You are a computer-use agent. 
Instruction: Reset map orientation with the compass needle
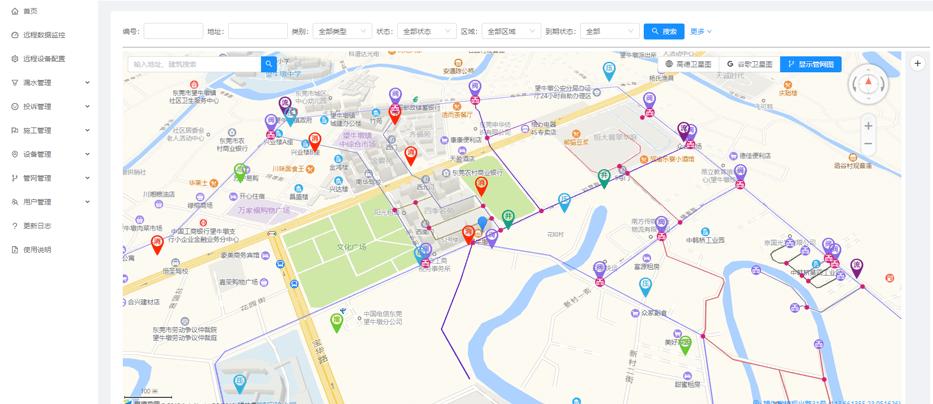(868, 82)
